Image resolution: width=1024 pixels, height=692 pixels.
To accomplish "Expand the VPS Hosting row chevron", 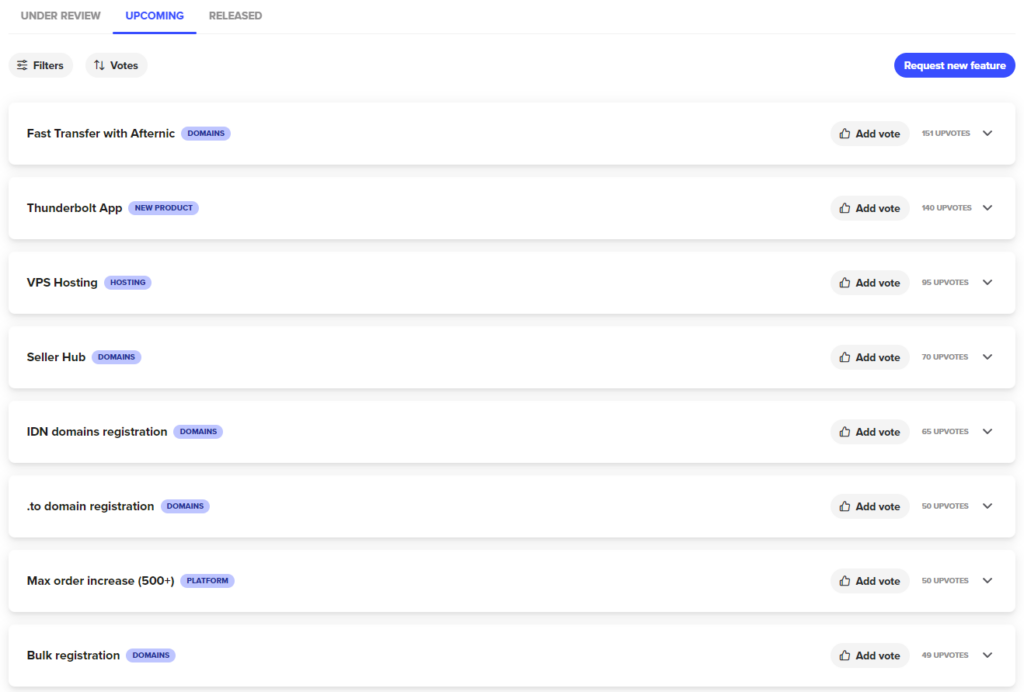I will click(987, 283).
